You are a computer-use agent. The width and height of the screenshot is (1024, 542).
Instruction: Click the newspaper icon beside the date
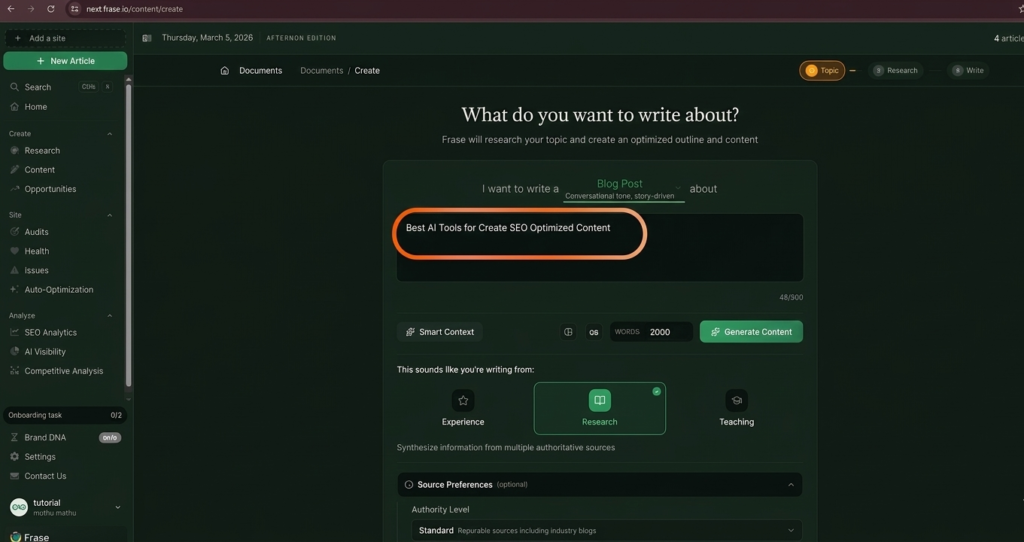coord(147,38)
